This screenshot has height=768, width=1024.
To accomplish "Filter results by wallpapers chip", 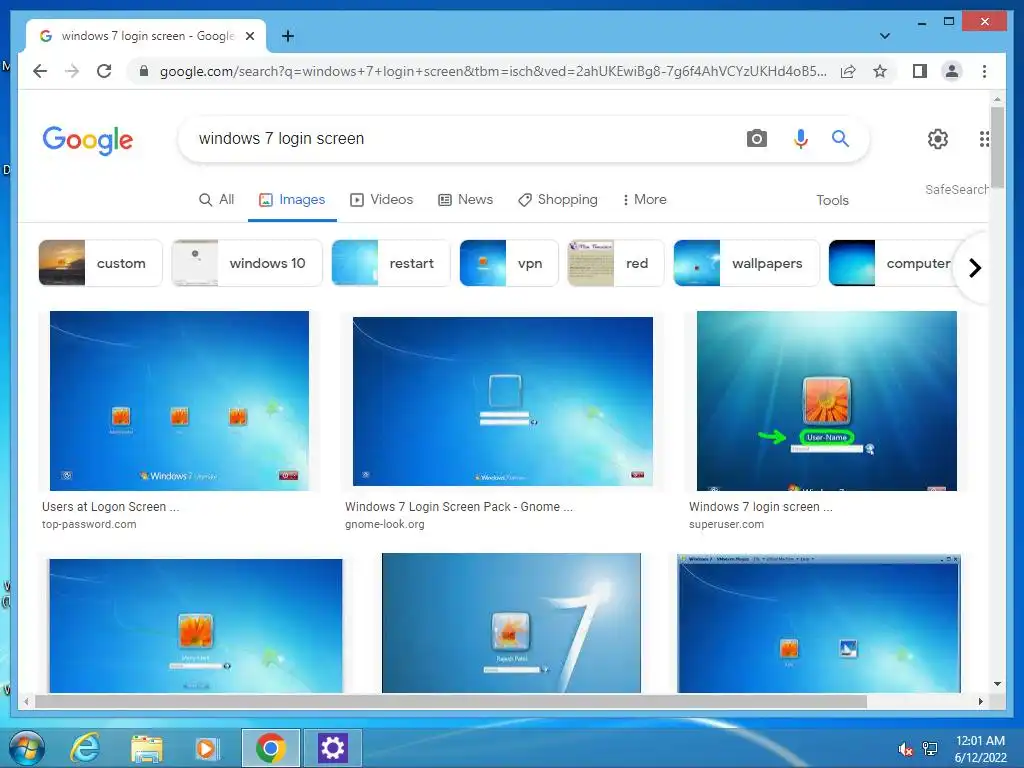I will click(746, 263).
